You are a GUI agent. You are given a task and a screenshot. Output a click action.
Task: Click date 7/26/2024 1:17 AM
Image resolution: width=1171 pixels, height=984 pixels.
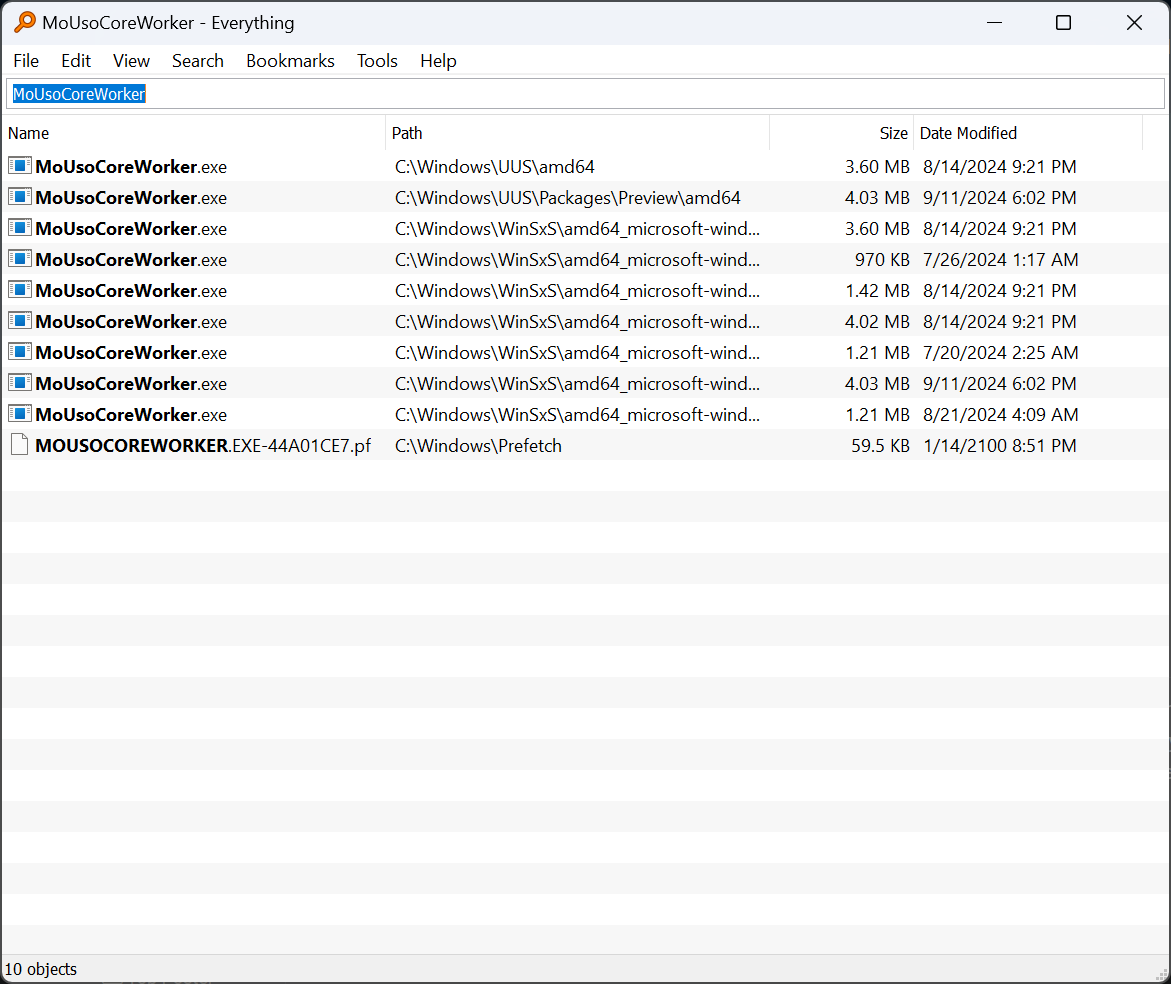1001,260
